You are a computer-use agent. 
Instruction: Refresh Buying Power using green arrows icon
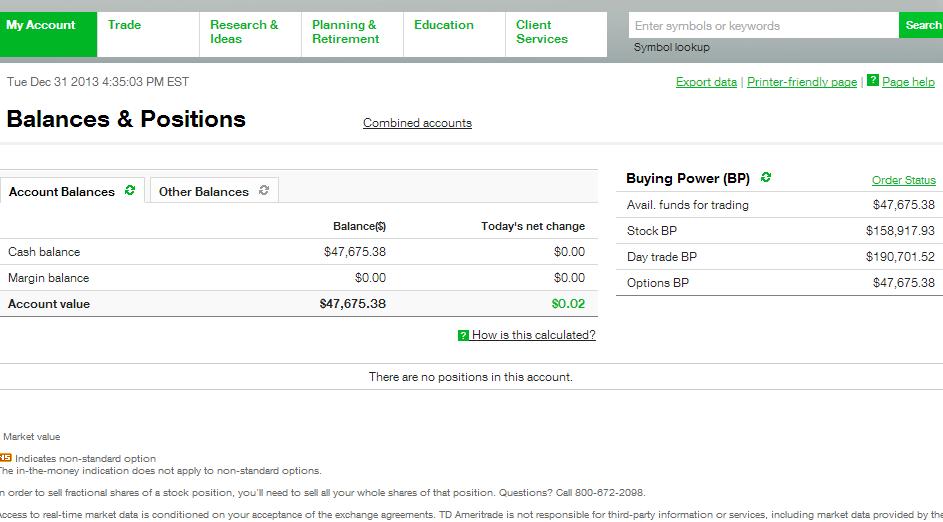(766, 177)
